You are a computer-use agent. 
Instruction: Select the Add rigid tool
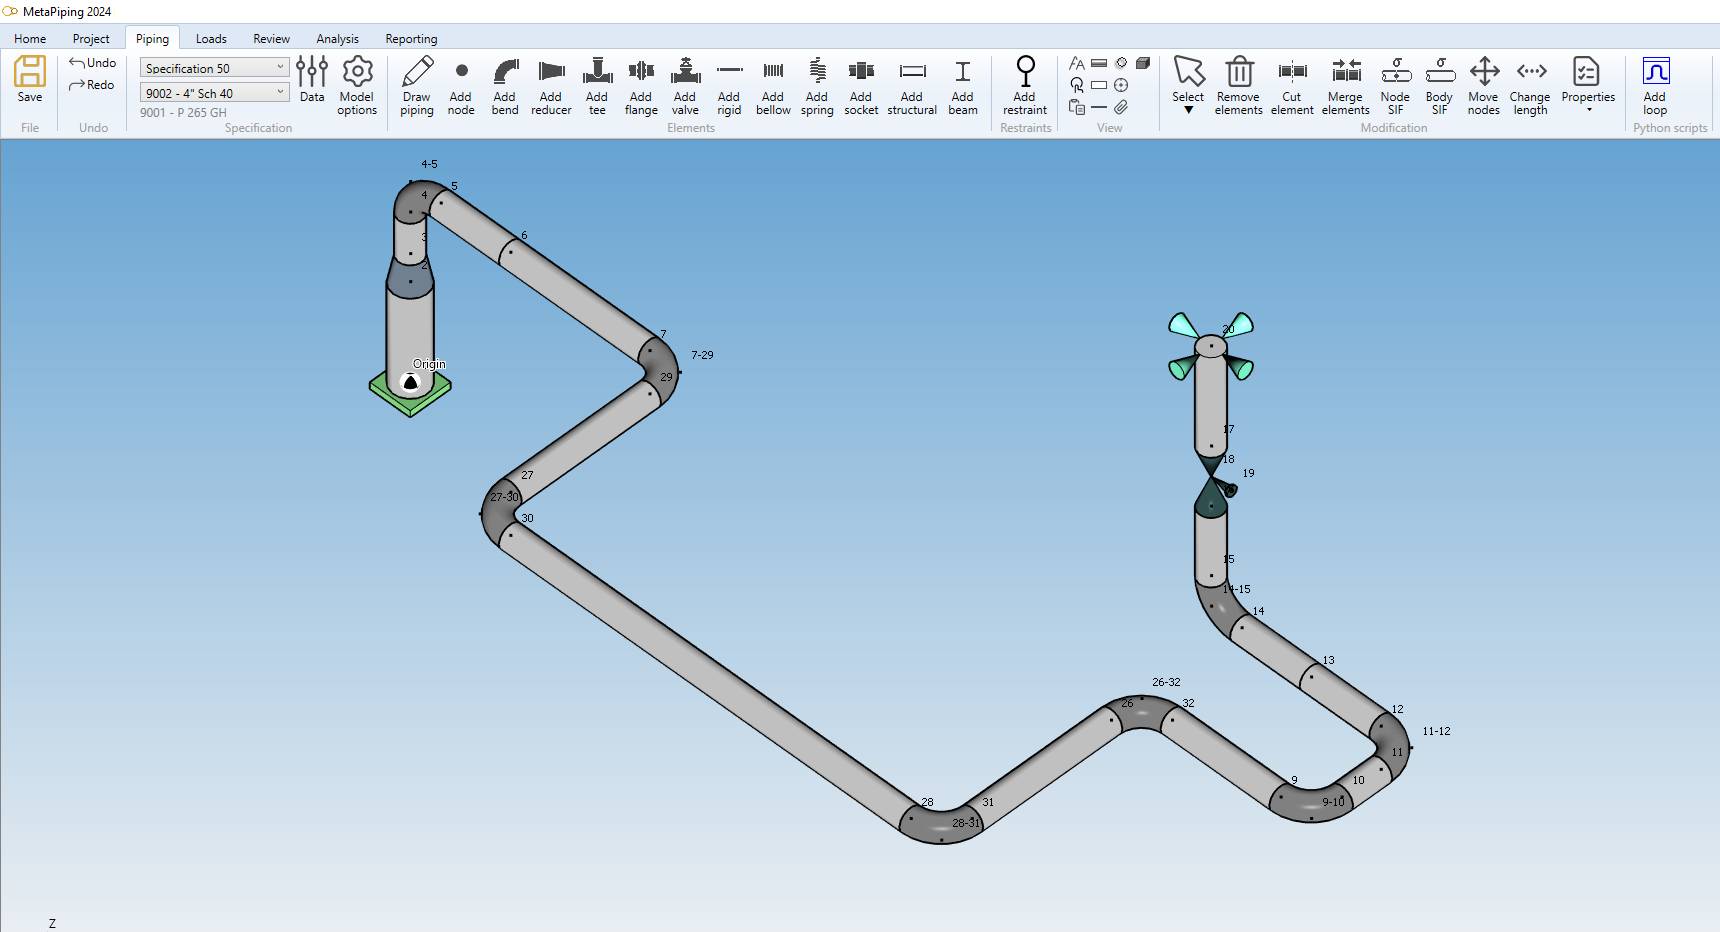[729, 86]
